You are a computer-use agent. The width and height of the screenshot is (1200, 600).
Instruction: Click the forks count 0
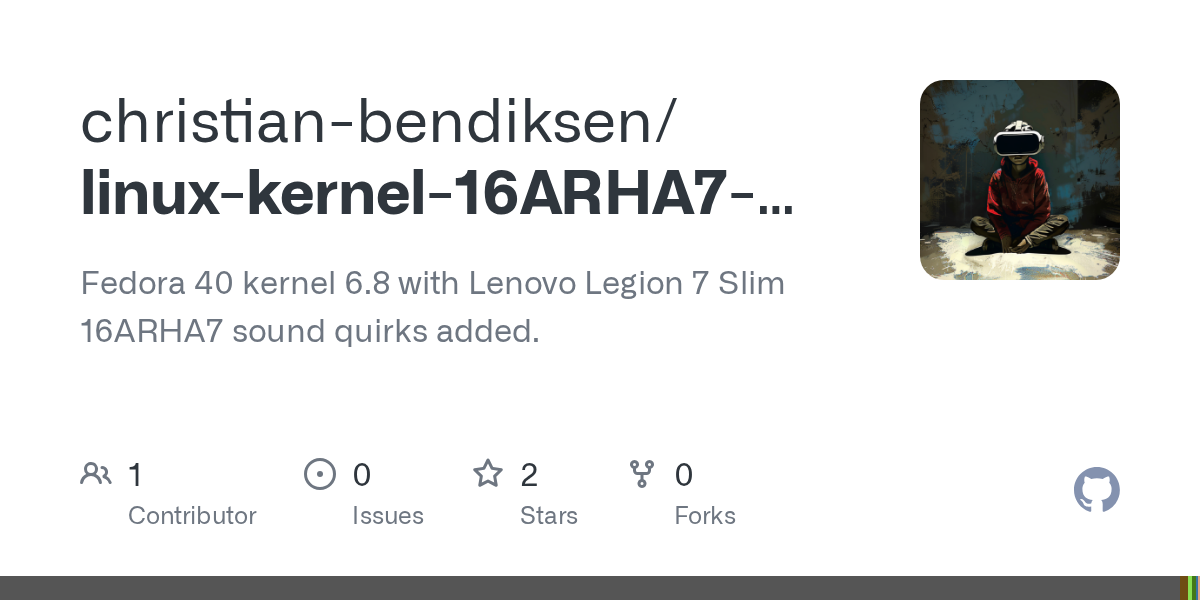pyautogui.click(x=684, y=475)
